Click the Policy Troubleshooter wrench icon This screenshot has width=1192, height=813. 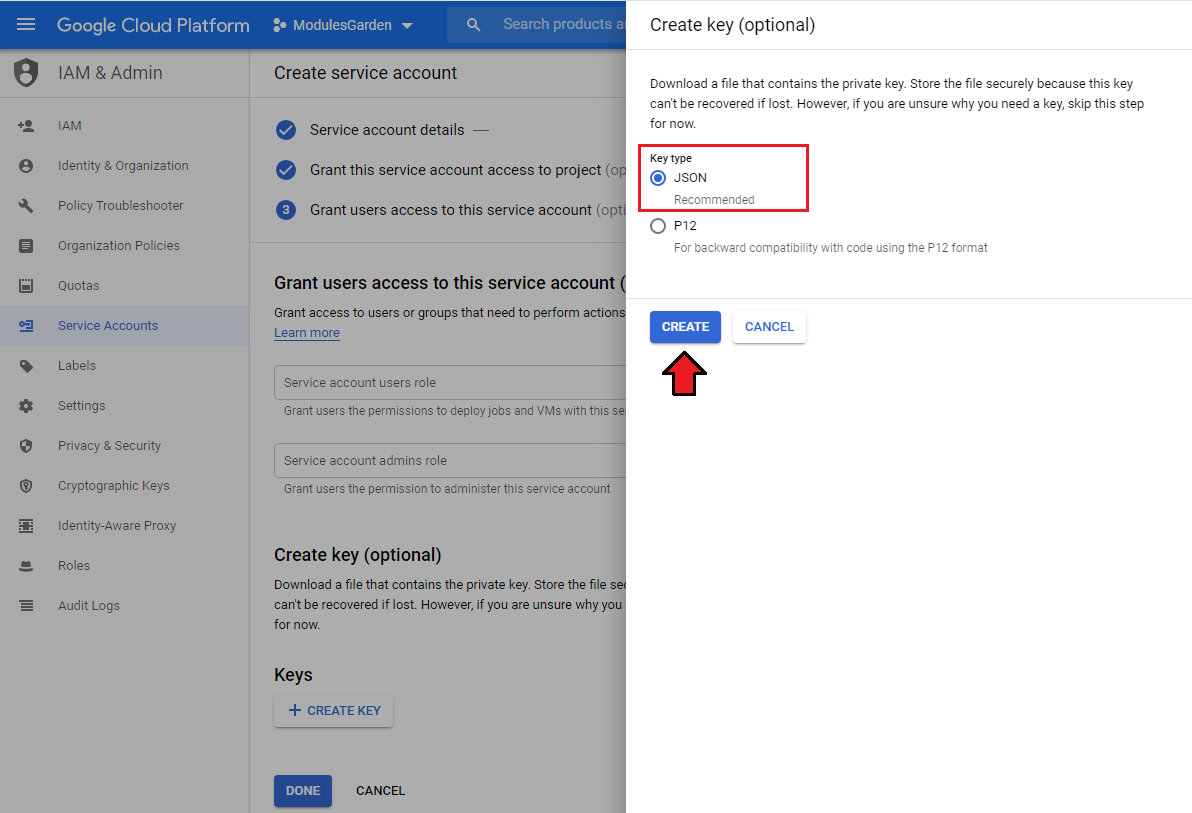coord(26,205)
